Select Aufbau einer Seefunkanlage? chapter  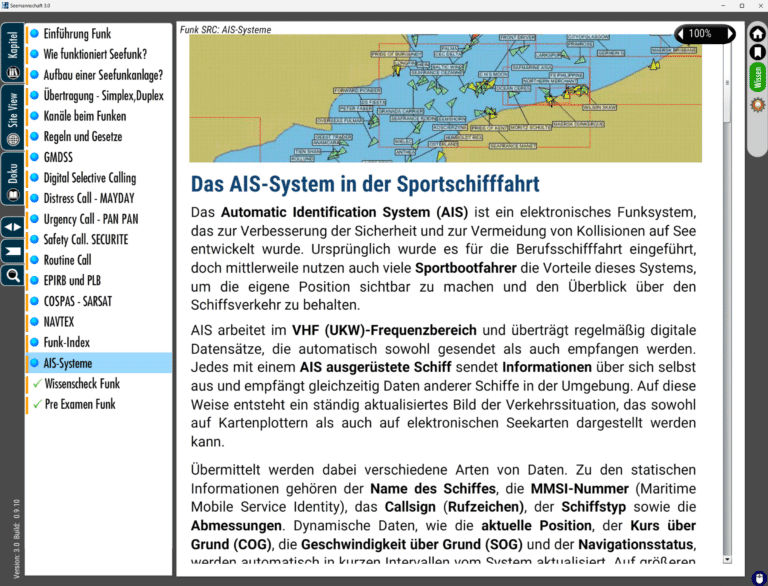pos(98,75)
